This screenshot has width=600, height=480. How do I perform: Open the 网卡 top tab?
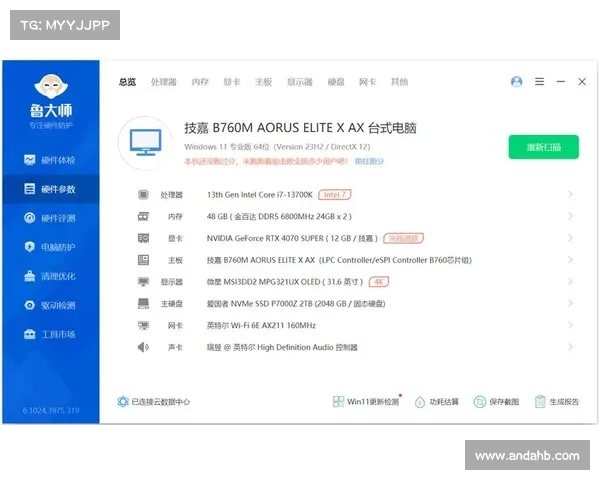coord(368,82)
